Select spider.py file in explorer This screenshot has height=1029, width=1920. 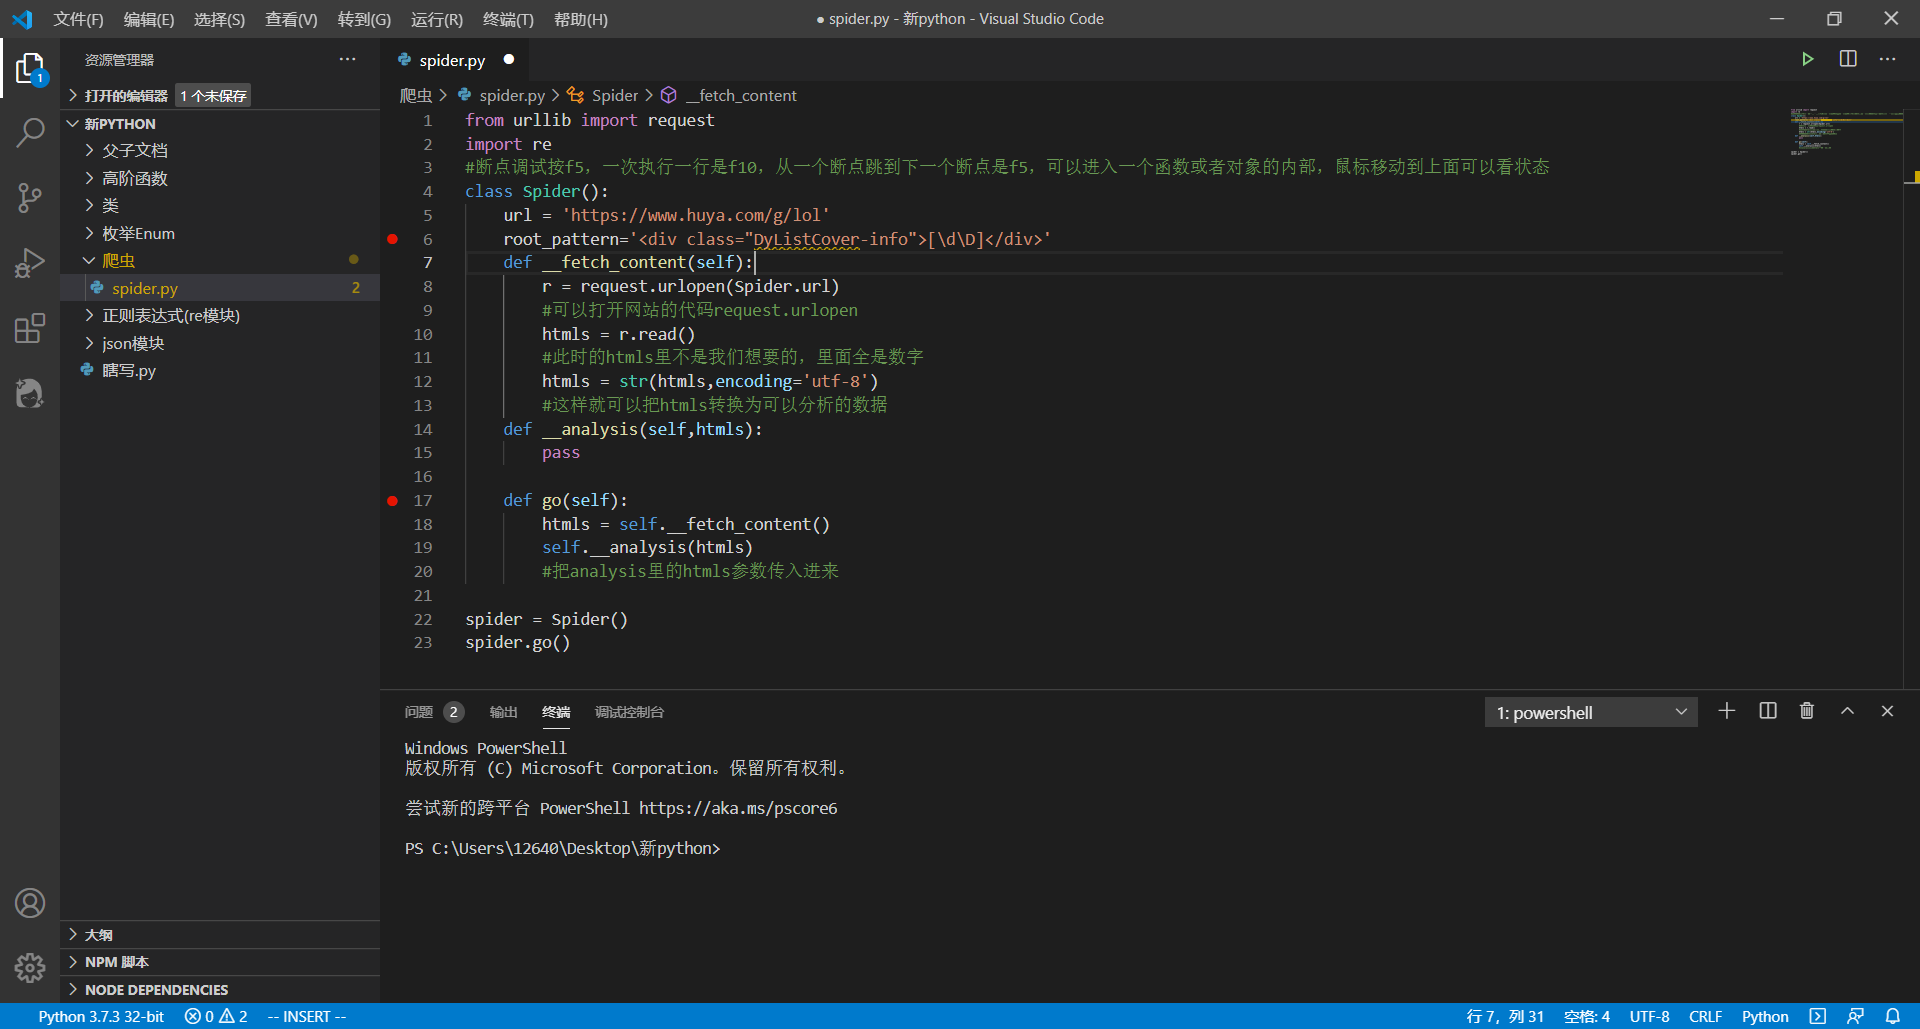click(x=220, y=288)
